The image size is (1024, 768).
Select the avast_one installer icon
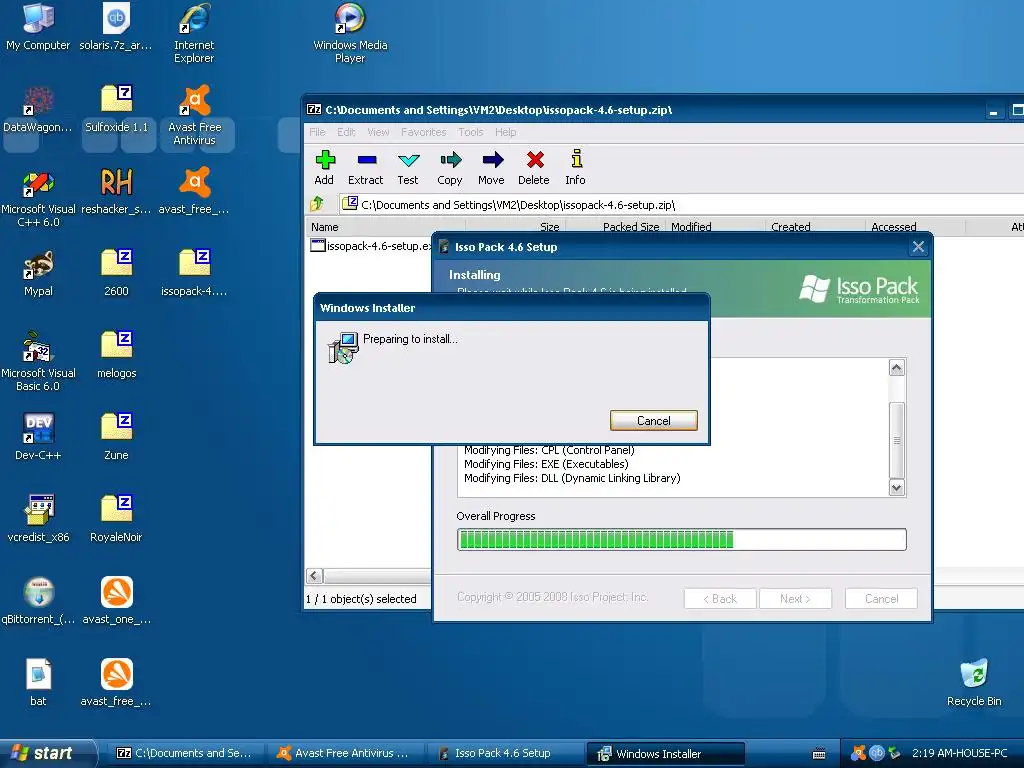pos(116,601)
